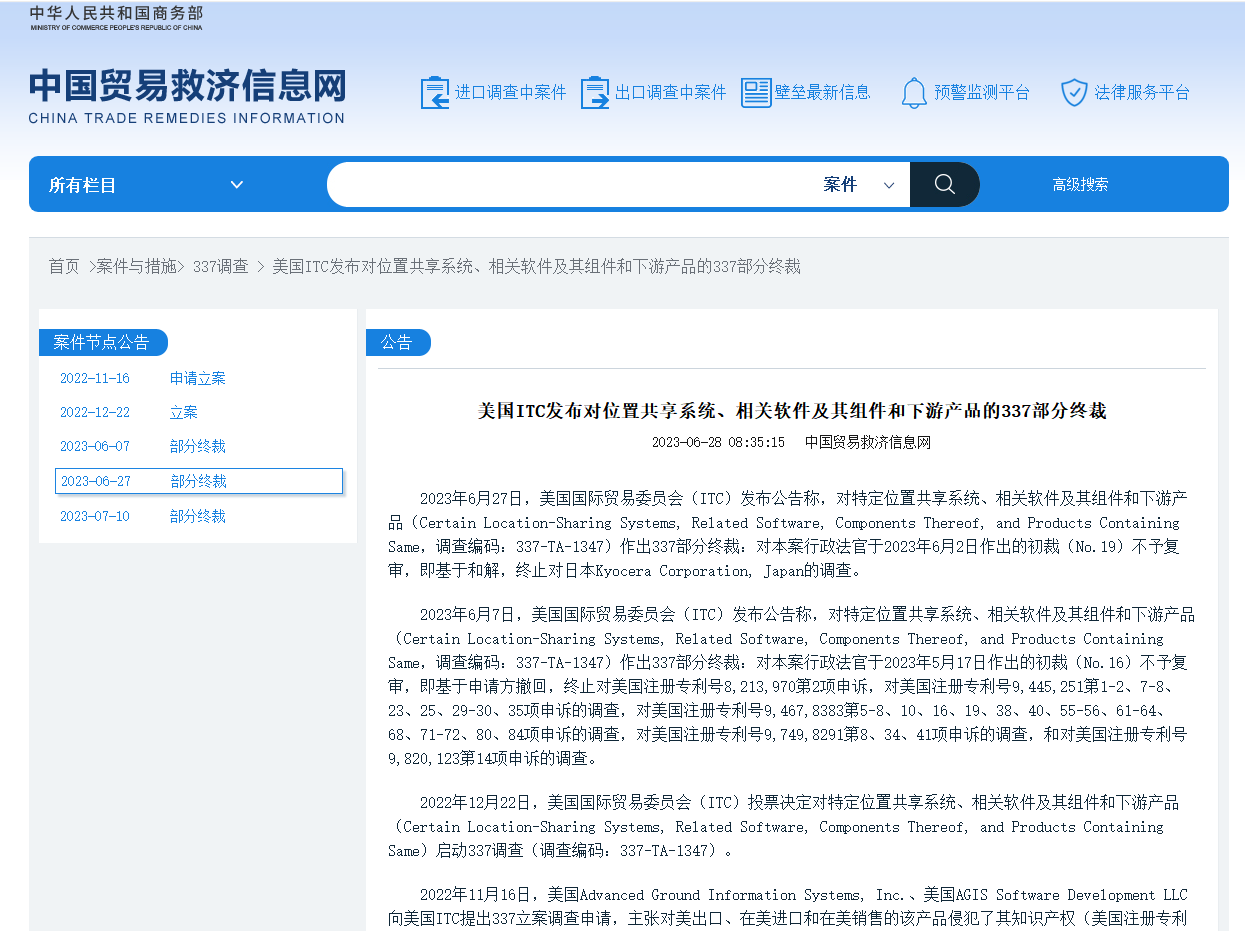Go to 首页 in breadcrumb
The image size is (1245, 931).
point(64,266)
